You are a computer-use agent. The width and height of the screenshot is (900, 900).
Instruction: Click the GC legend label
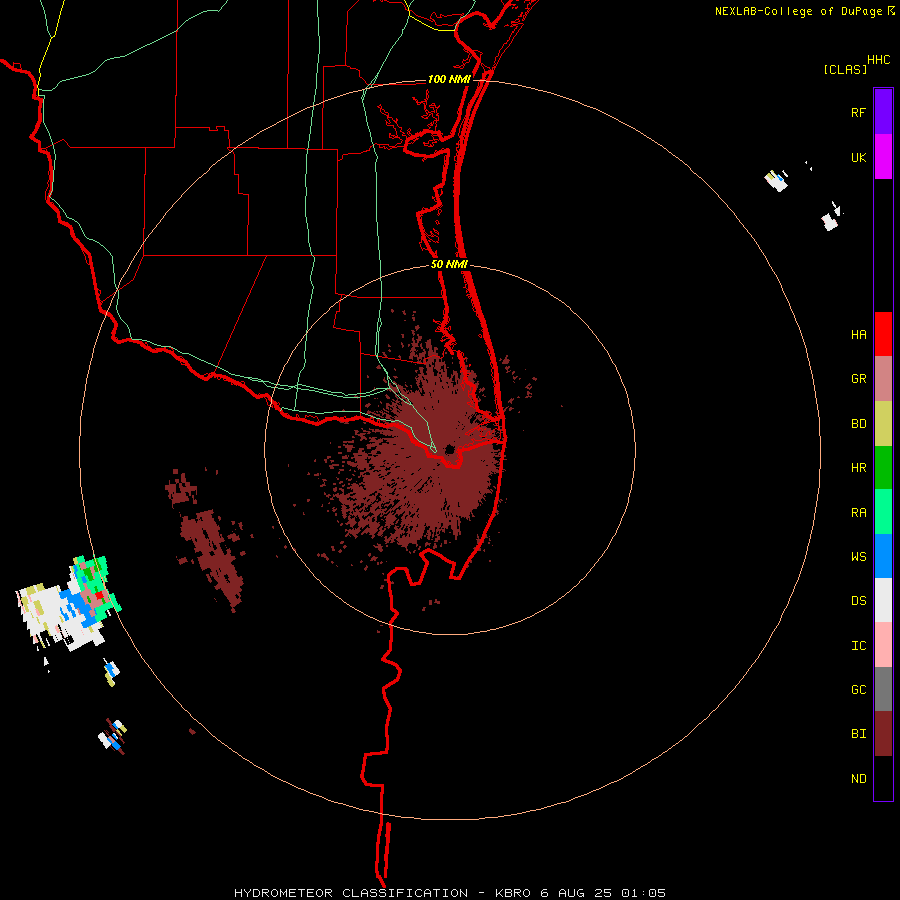[858, 690]
